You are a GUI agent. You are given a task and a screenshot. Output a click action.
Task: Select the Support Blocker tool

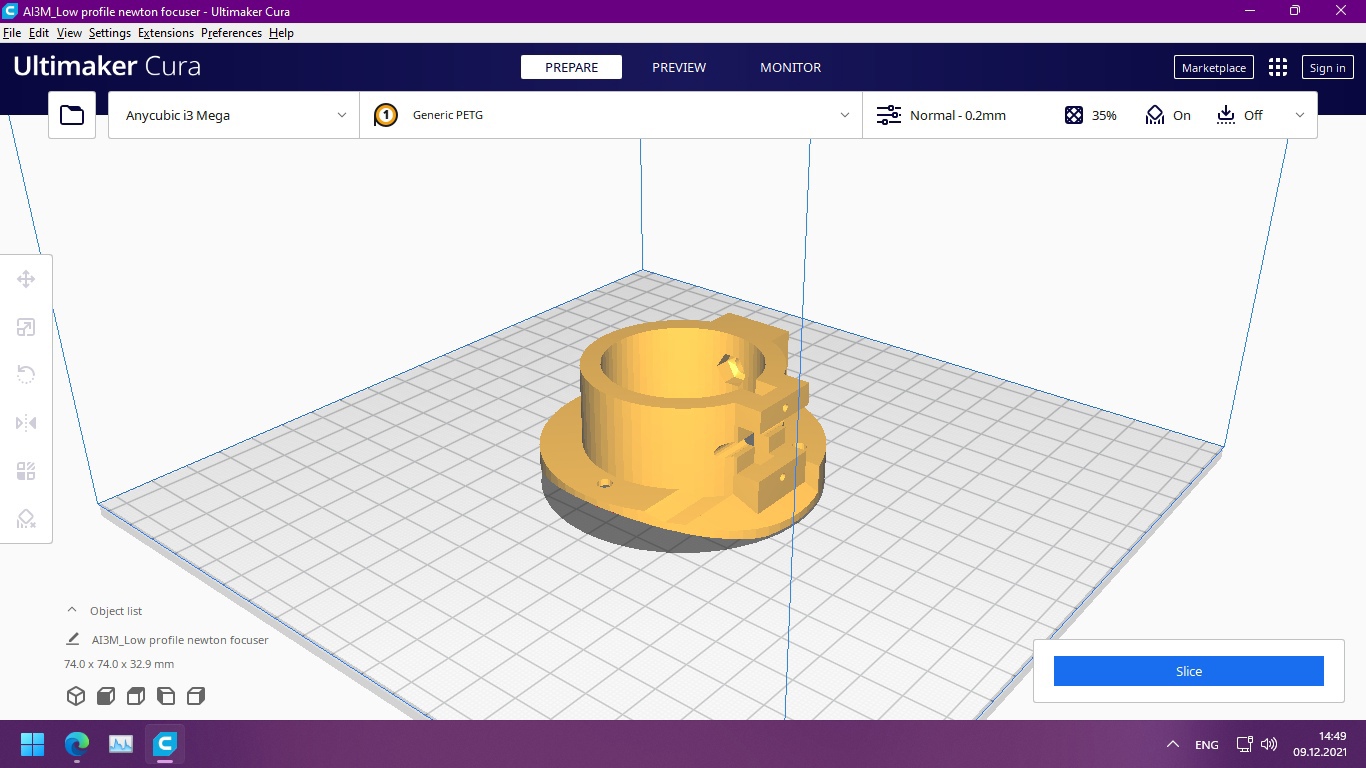[26, 519]
